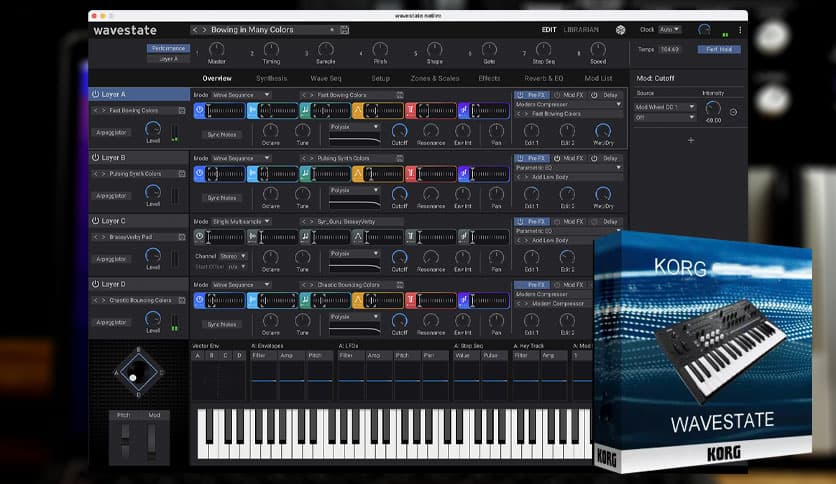
Task: Toggle Layer A Delay power
Action: coord(594,95)
